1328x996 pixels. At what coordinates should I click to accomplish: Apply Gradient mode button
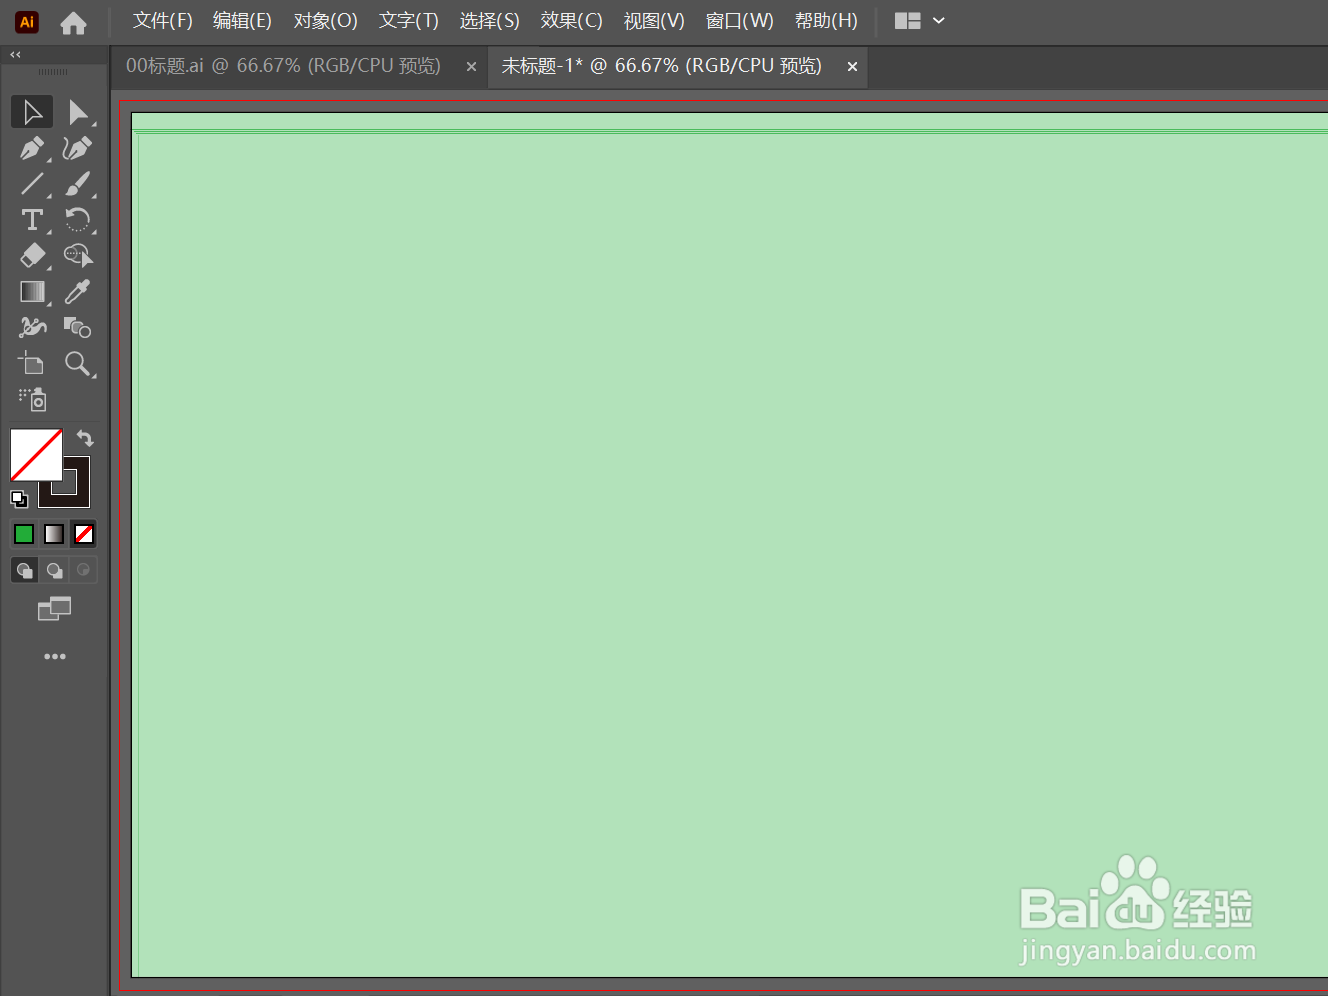(54, 534)
